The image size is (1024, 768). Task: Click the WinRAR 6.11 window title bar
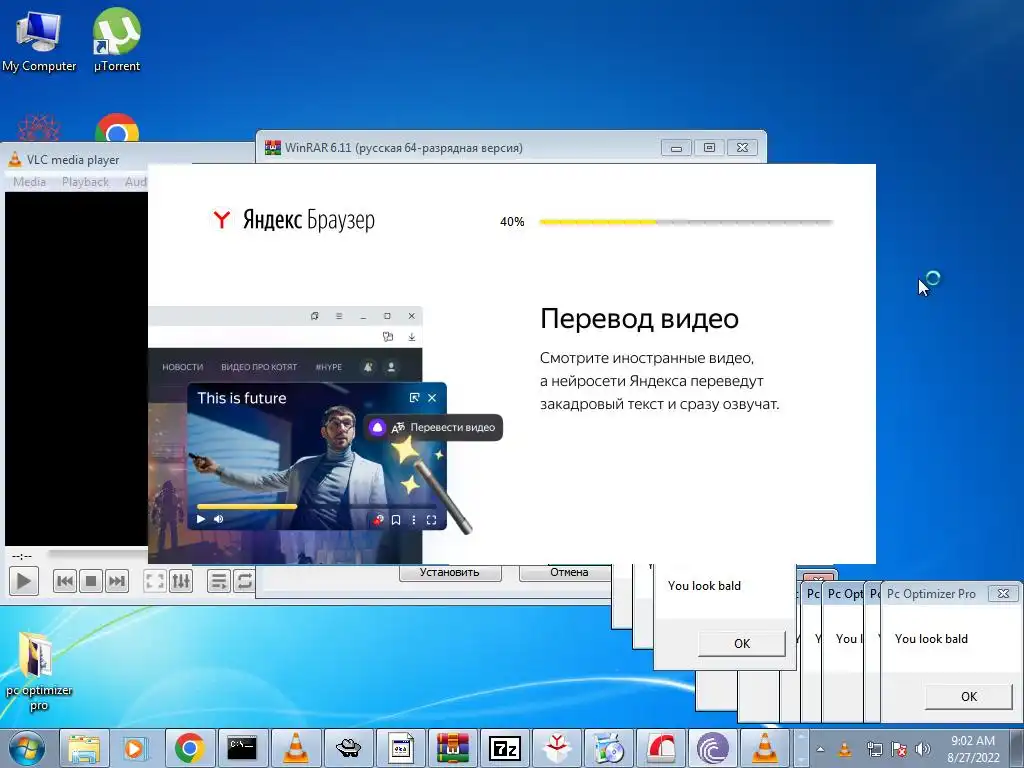(x=457, y=148)
